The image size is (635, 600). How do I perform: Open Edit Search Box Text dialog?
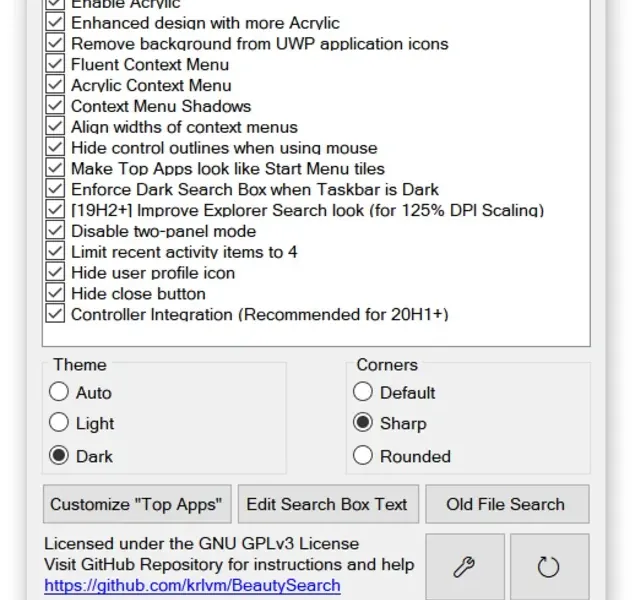coord(327,504)
